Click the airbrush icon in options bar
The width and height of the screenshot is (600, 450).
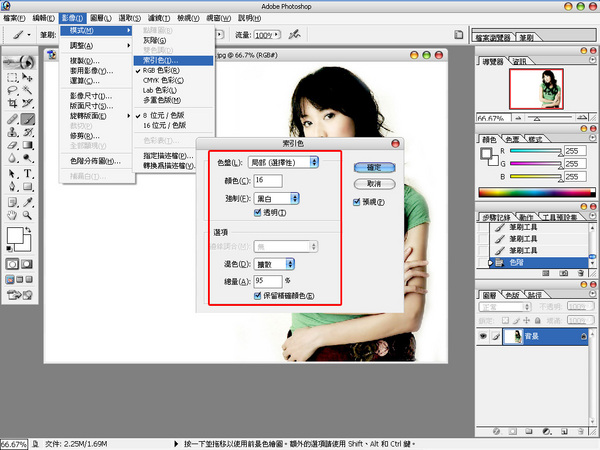[294, 35]
